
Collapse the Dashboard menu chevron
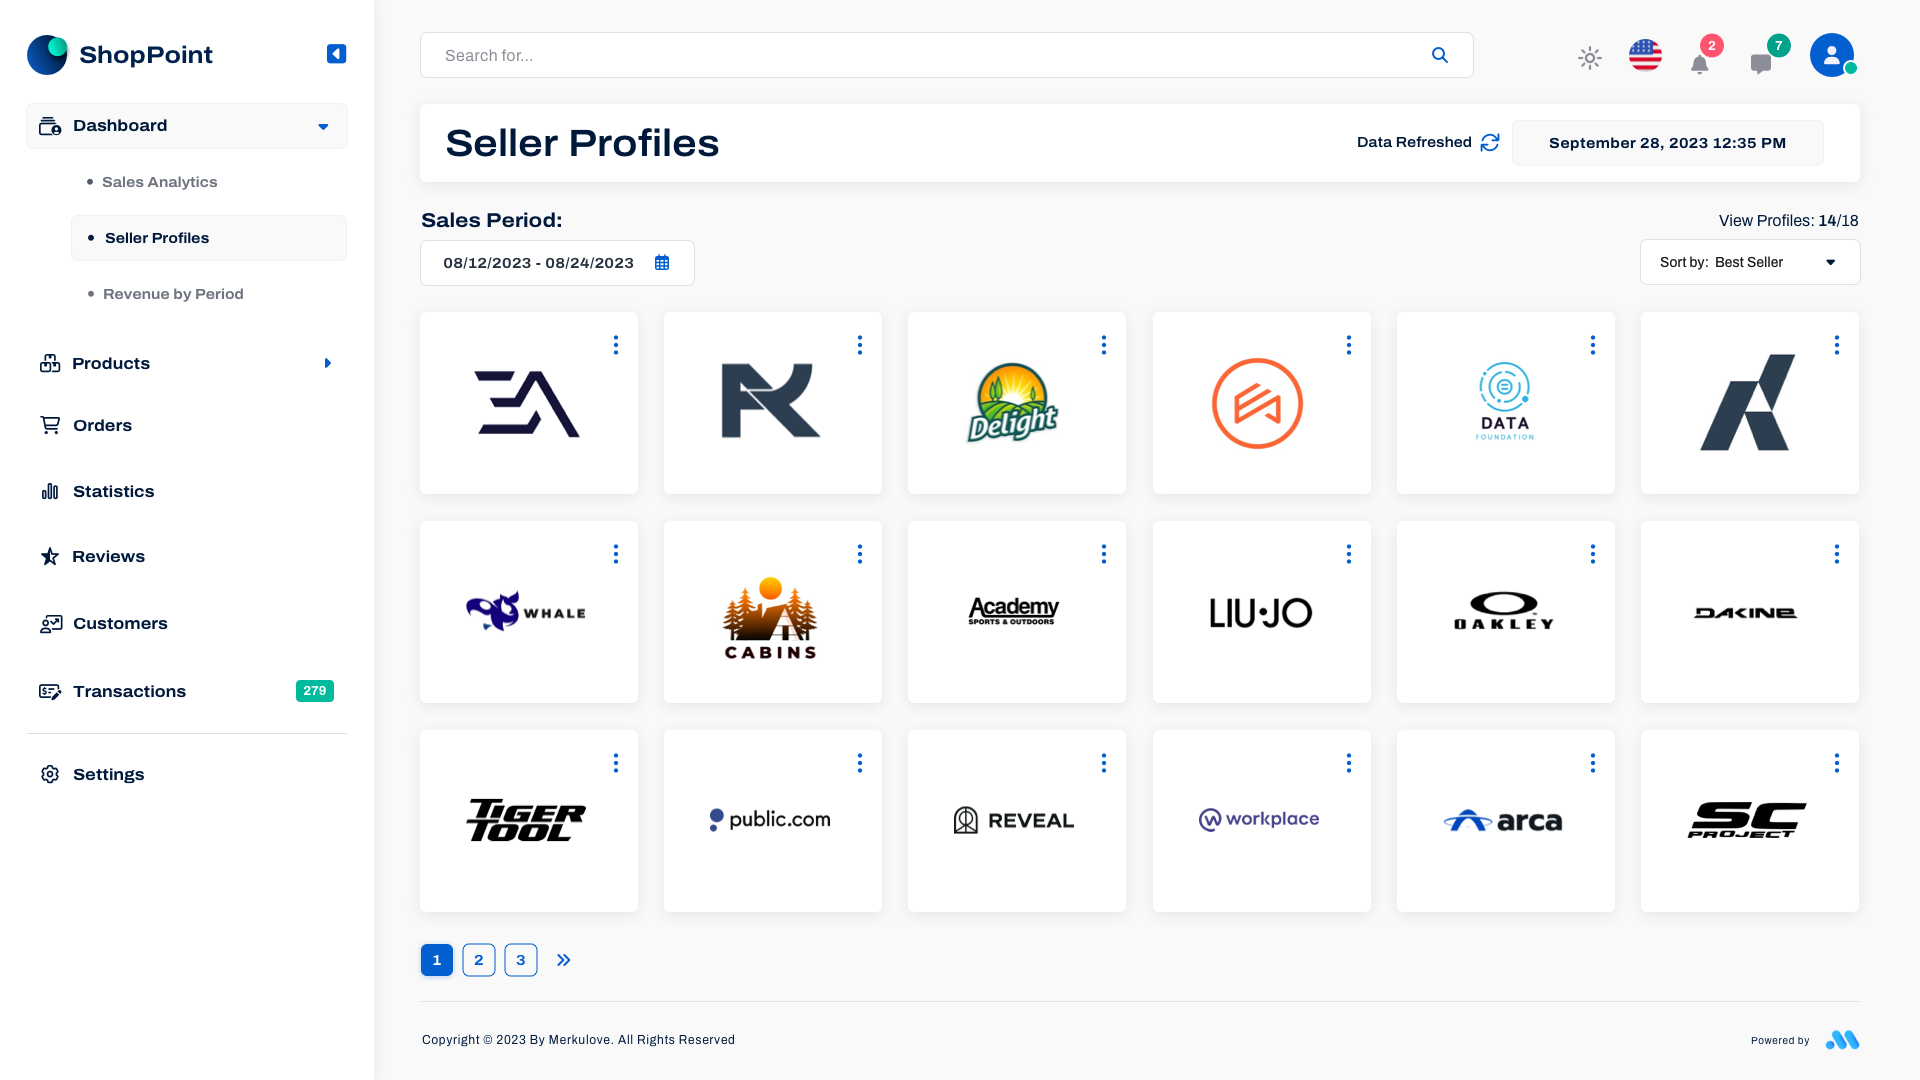[322, 126]
